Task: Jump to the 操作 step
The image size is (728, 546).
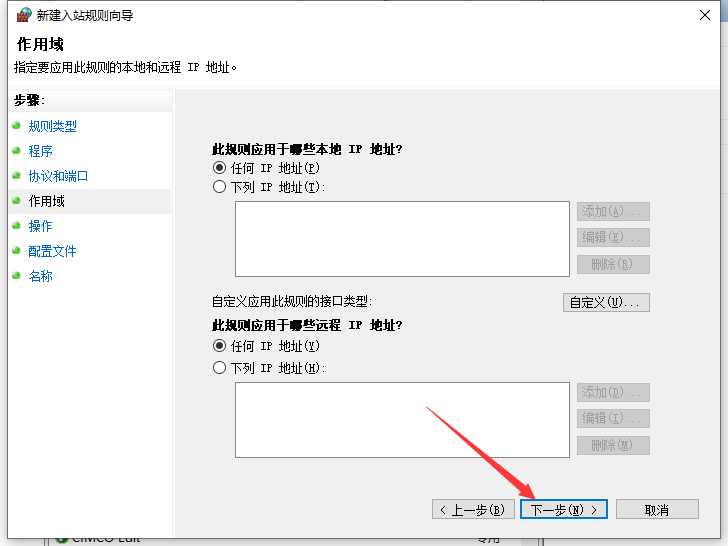Action: pyautogui.click(x=41, y=226)
